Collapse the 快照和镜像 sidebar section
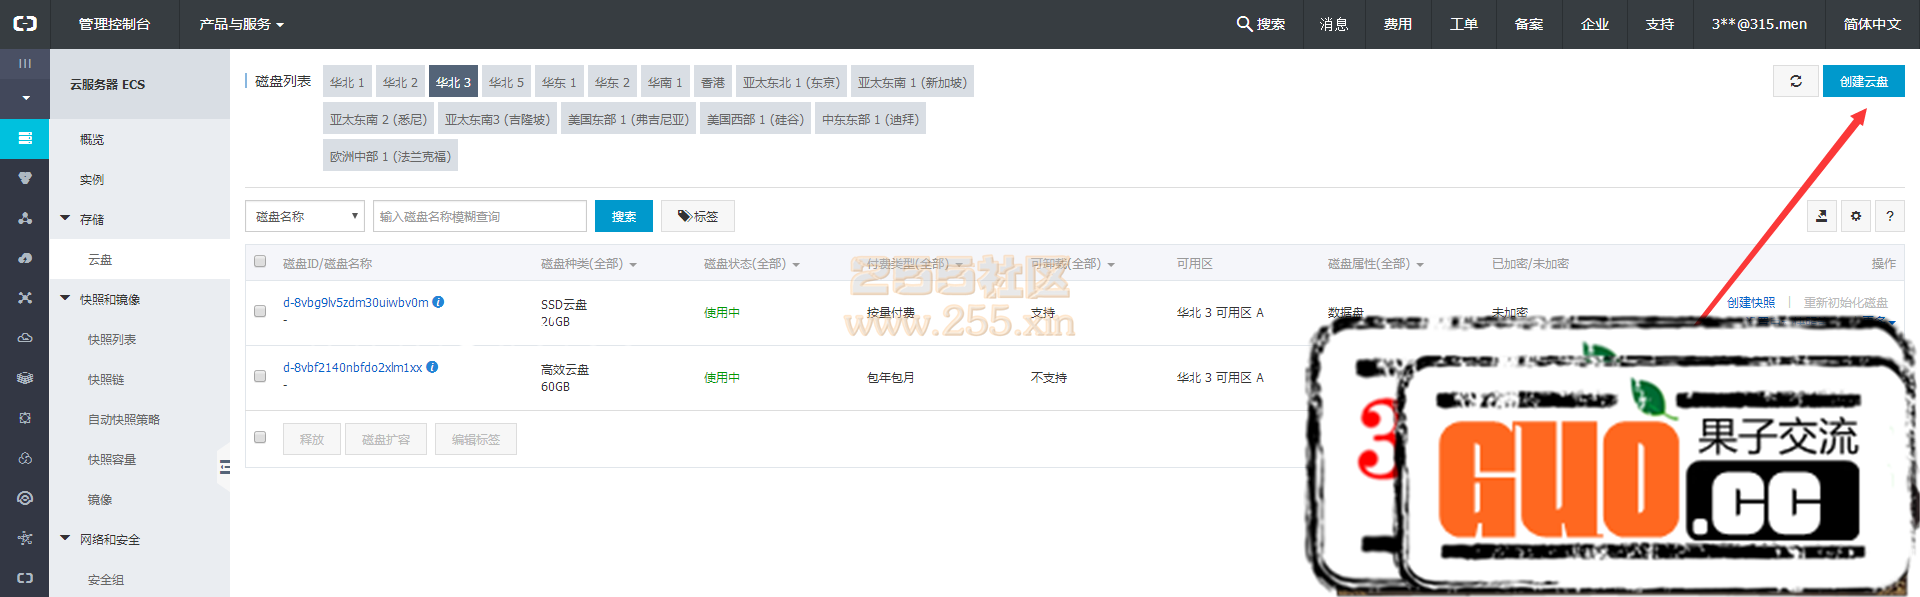1920x597 pixels. pos(66,299)
